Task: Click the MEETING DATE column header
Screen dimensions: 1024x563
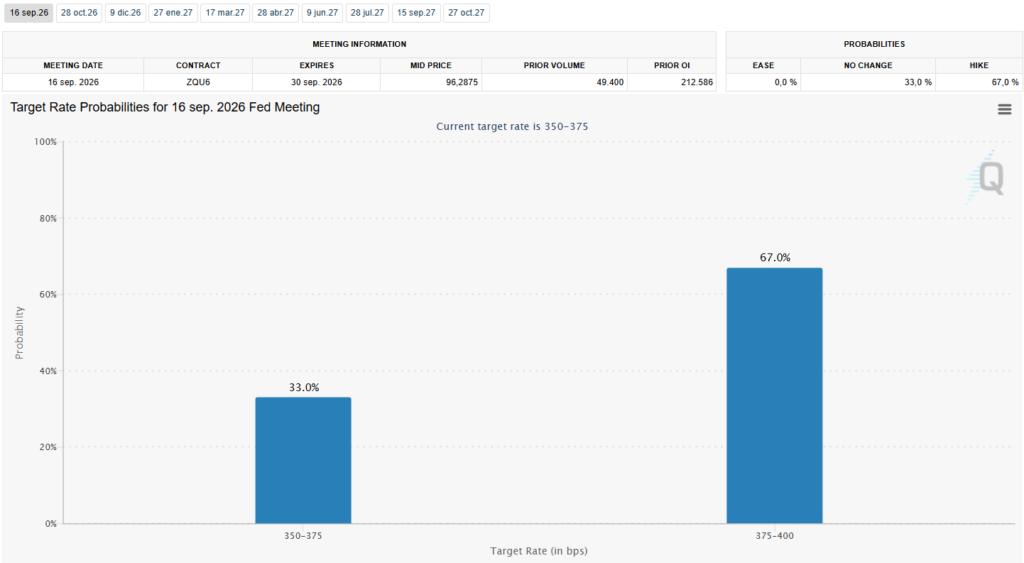Action: [73, 65]
